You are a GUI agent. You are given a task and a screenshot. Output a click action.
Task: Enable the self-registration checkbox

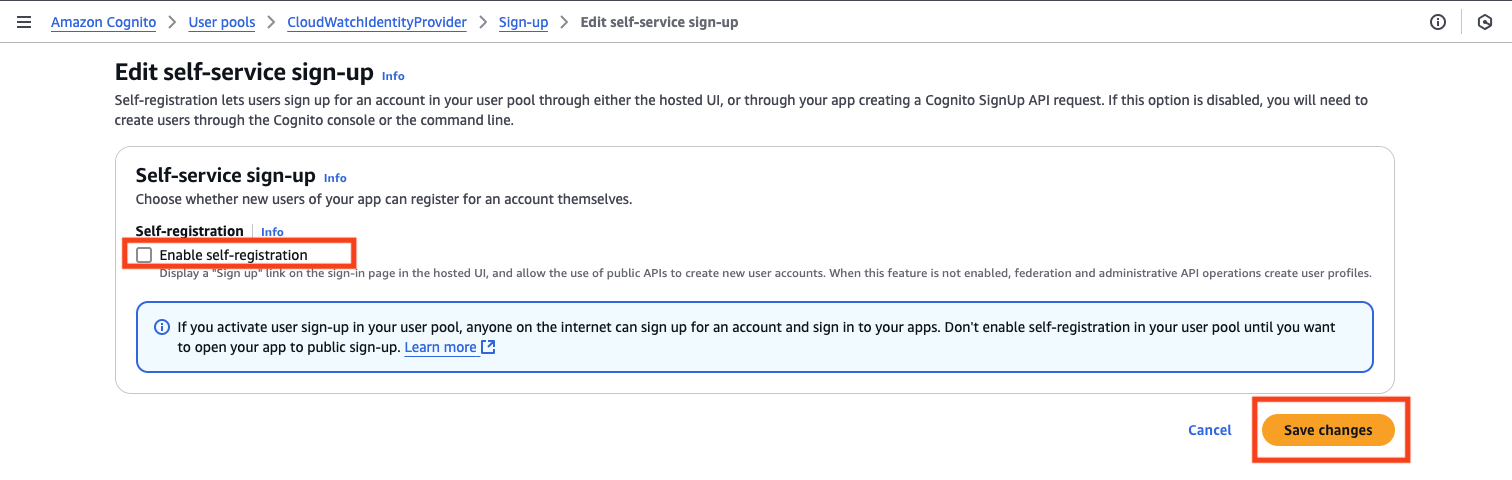point(144,255)
